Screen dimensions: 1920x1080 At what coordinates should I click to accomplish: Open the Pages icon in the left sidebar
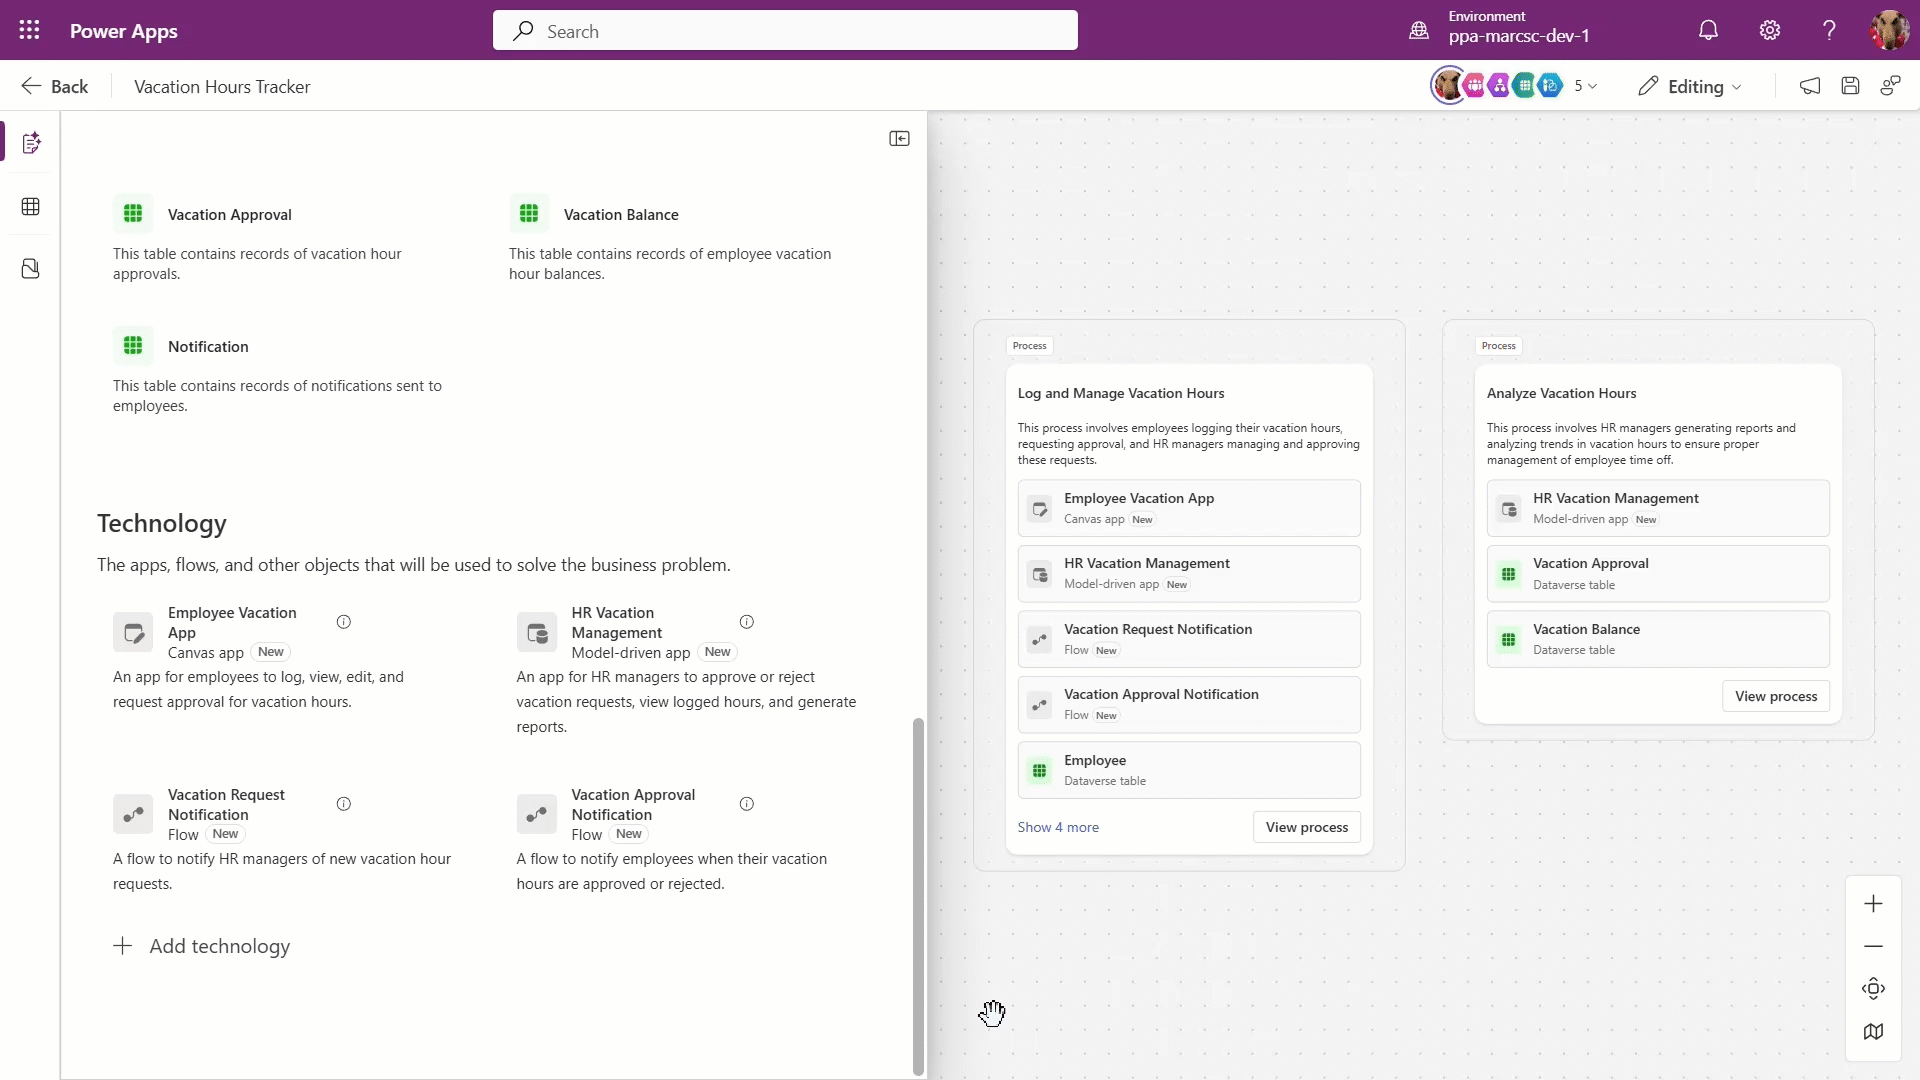[x=30, y=268]
